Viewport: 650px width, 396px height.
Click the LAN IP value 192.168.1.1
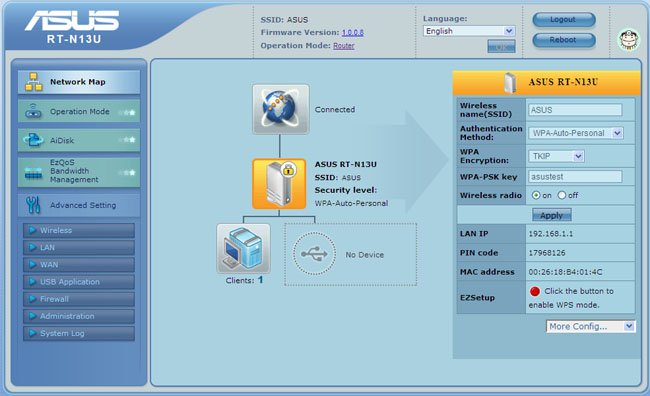click(551, 234)
